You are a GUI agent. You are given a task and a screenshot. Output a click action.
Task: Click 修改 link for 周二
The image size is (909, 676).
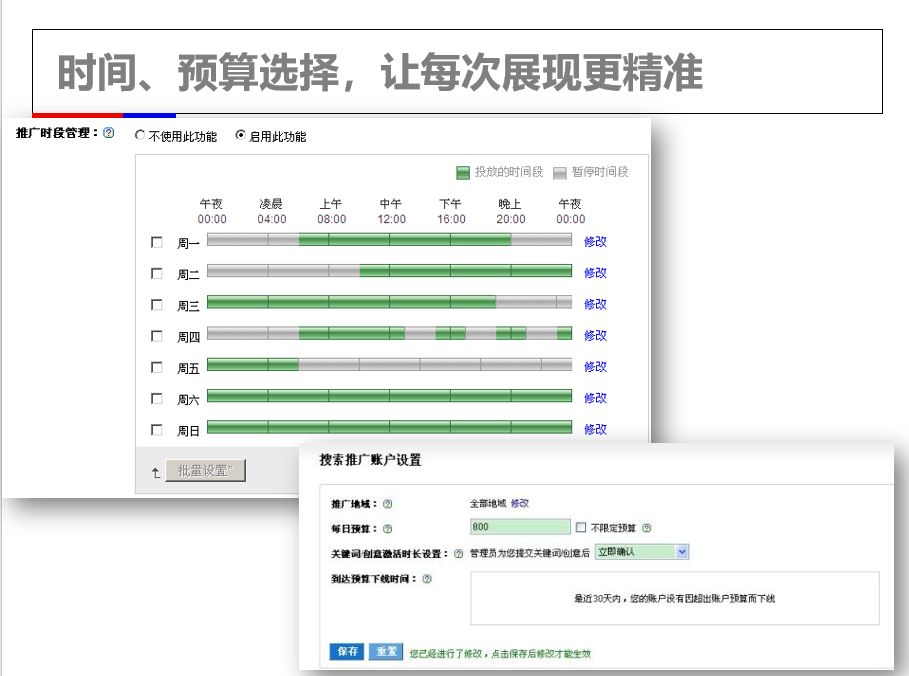pos(595,273)
